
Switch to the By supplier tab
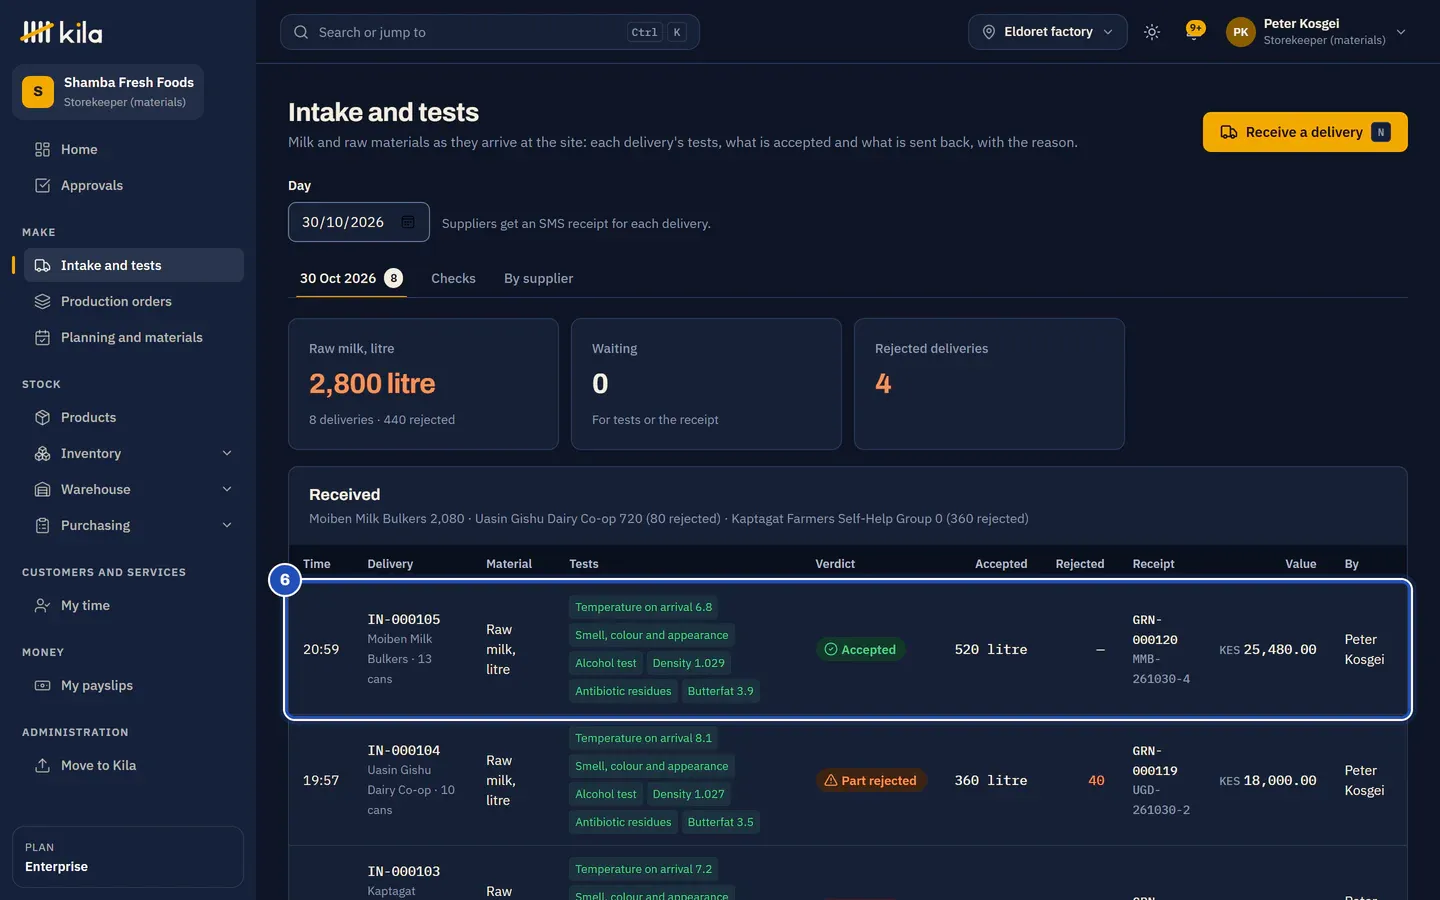538,279
